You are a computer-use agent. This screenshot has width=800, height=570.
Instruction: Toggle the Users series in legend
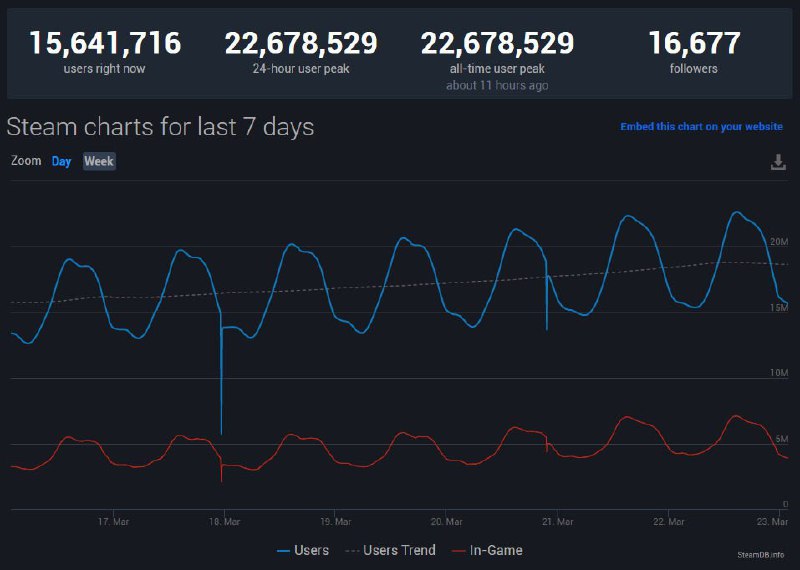point(303,550)
